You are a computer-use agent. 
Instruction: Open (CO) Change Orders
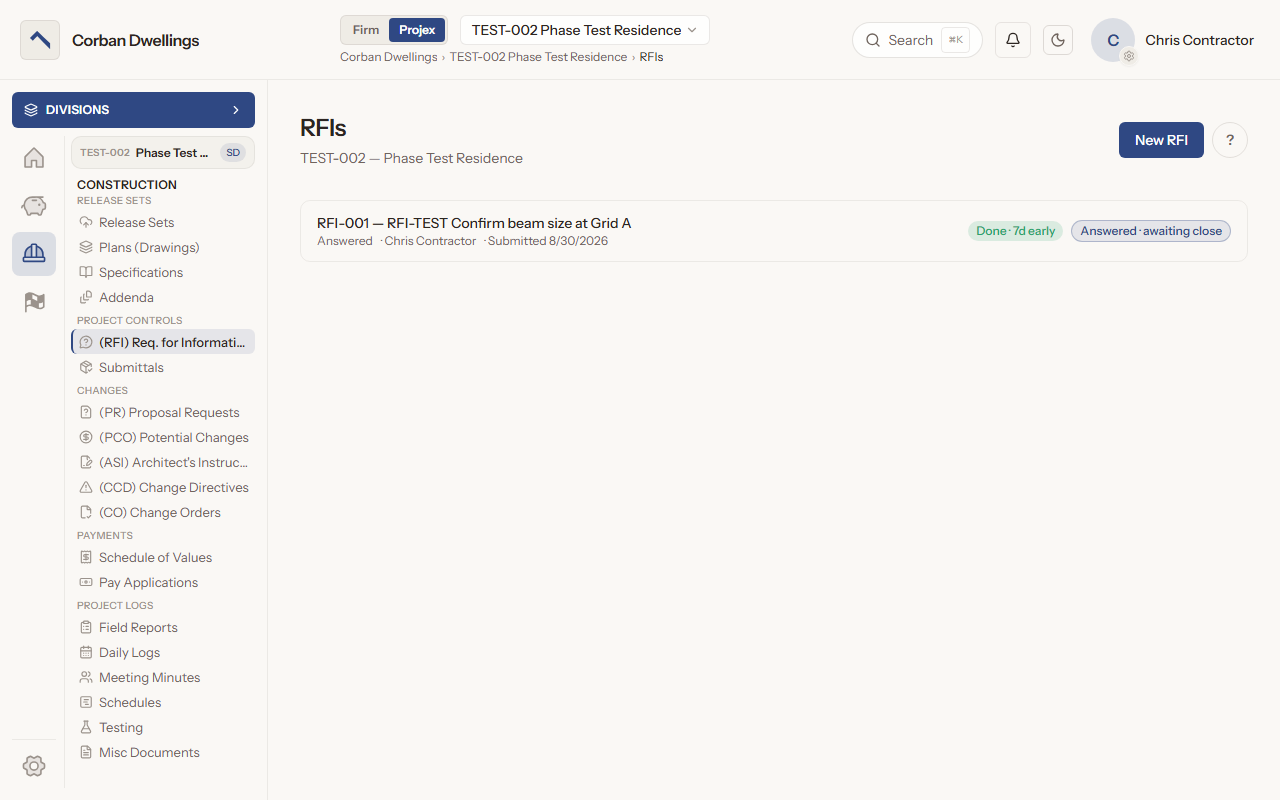pyautogui.click(x=163, y=512)
